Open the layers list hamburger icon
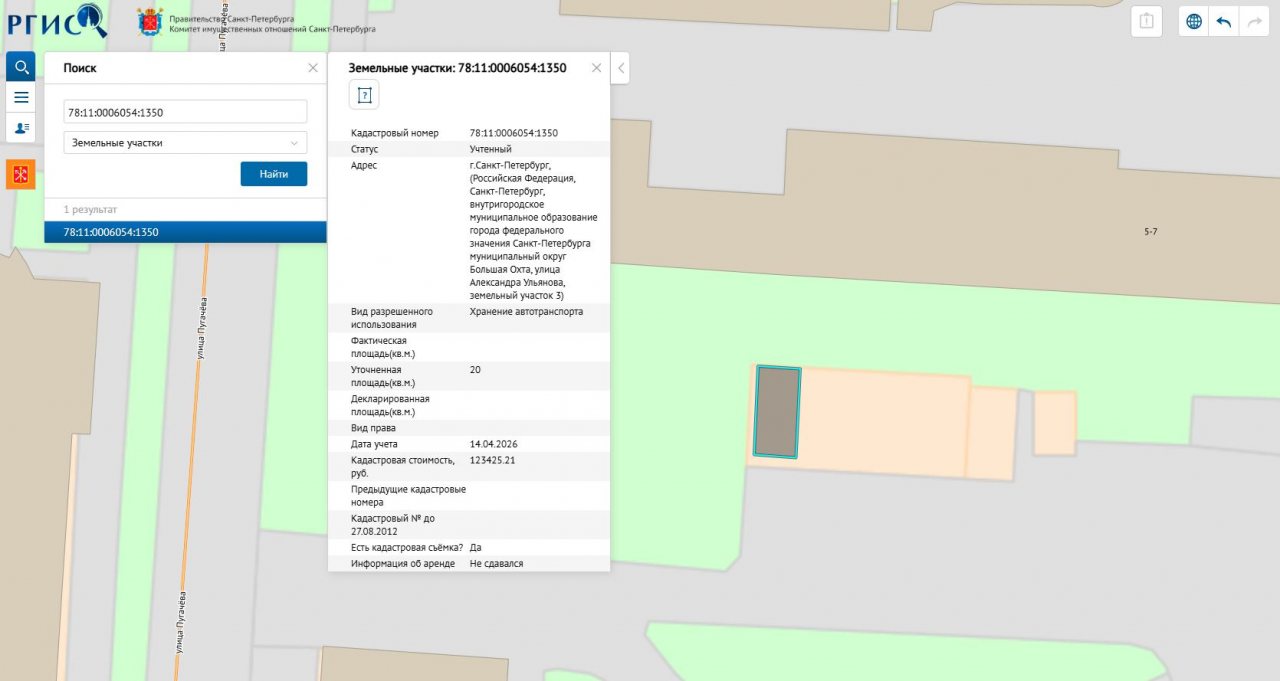 (20, 97)
